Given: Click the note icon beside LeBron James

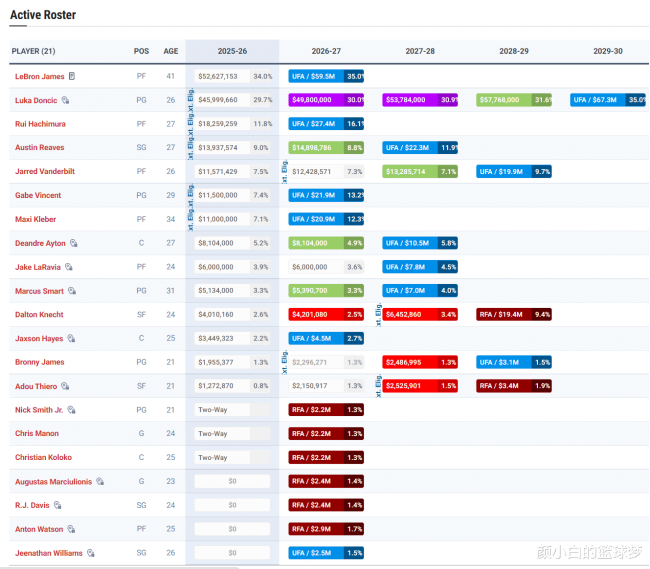Looking at the screenshot, I should (x=72, y=76).
